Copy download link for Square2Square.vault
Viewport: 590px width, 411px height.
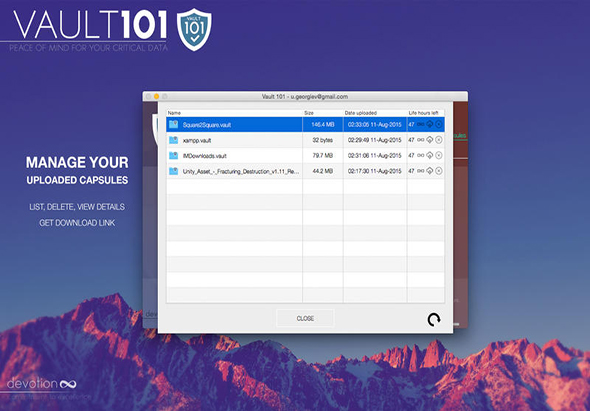(421, 124)
